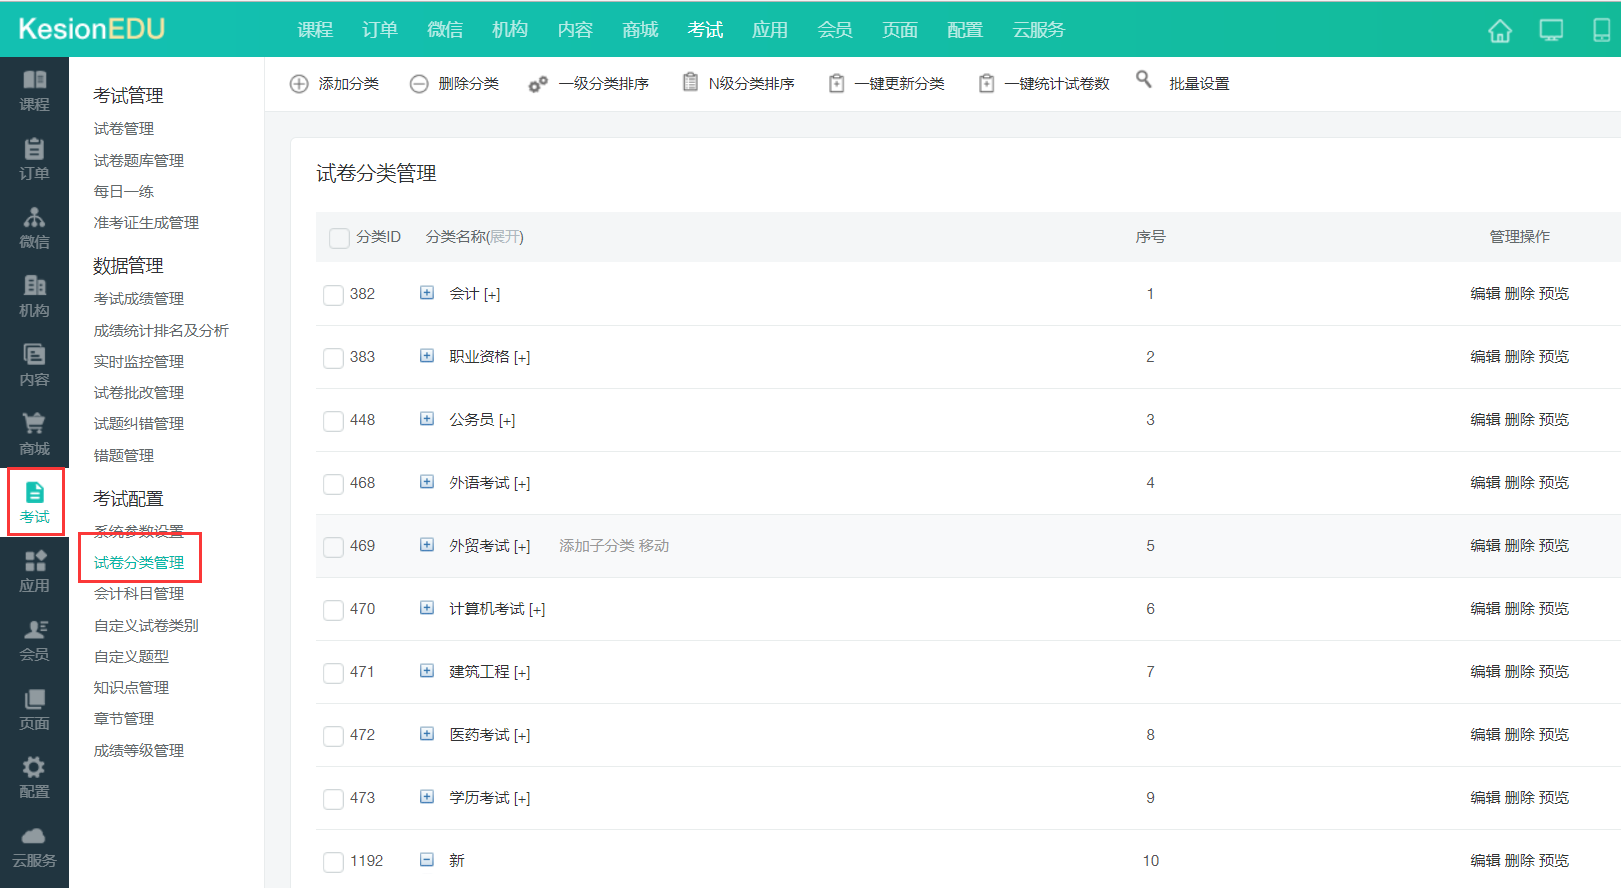Open the 考试 top menu
This screenshot has height=888, width=1621.
[x=704, y=30]
